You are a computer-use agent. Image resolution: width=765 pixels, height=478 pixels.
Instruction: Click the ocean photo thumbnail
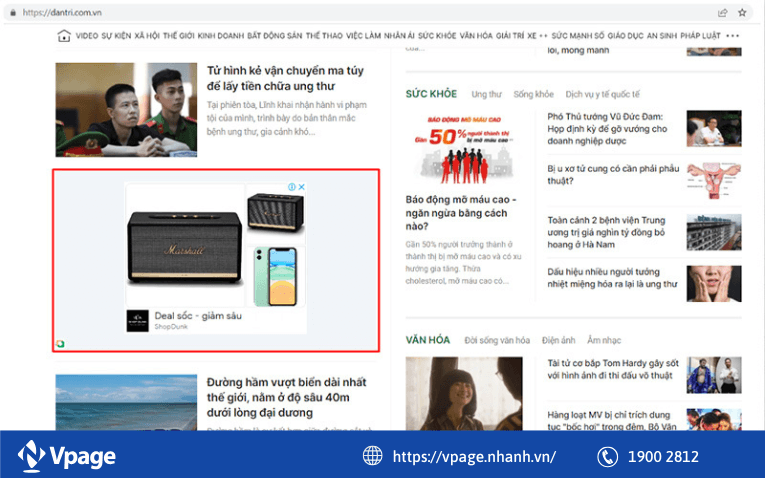pyautogui.click(x=126, y=402)
